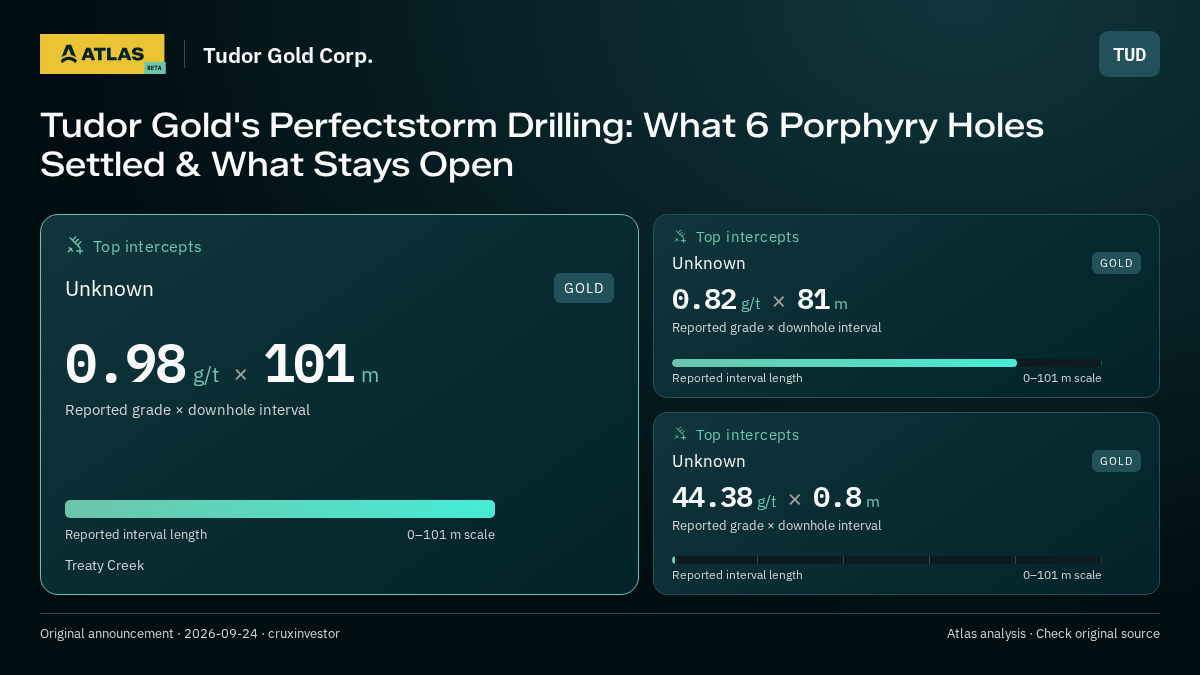The width and height of the screenshot is (1200, 675).
Task: Click the drill icon in the 0.82 g/t card
Action: click(x=680, y=237)
